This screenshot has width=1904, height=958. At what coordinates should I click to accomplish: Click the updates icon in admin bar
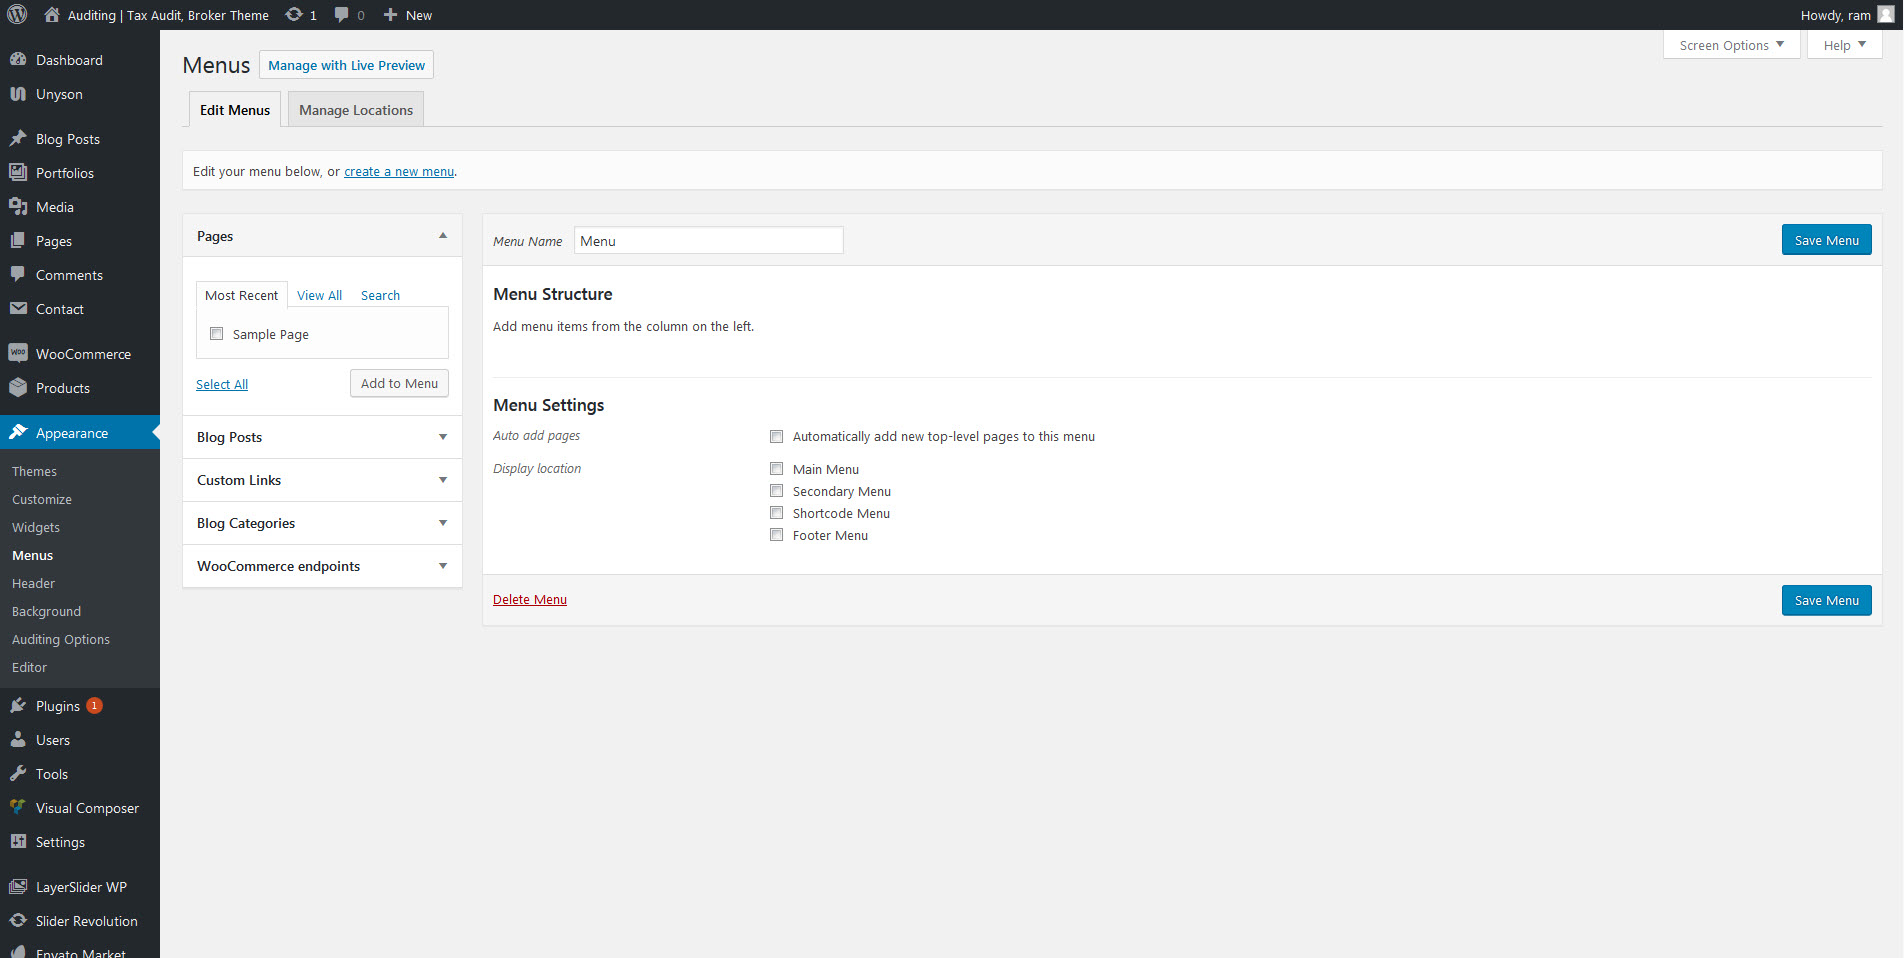coord(293,14)
